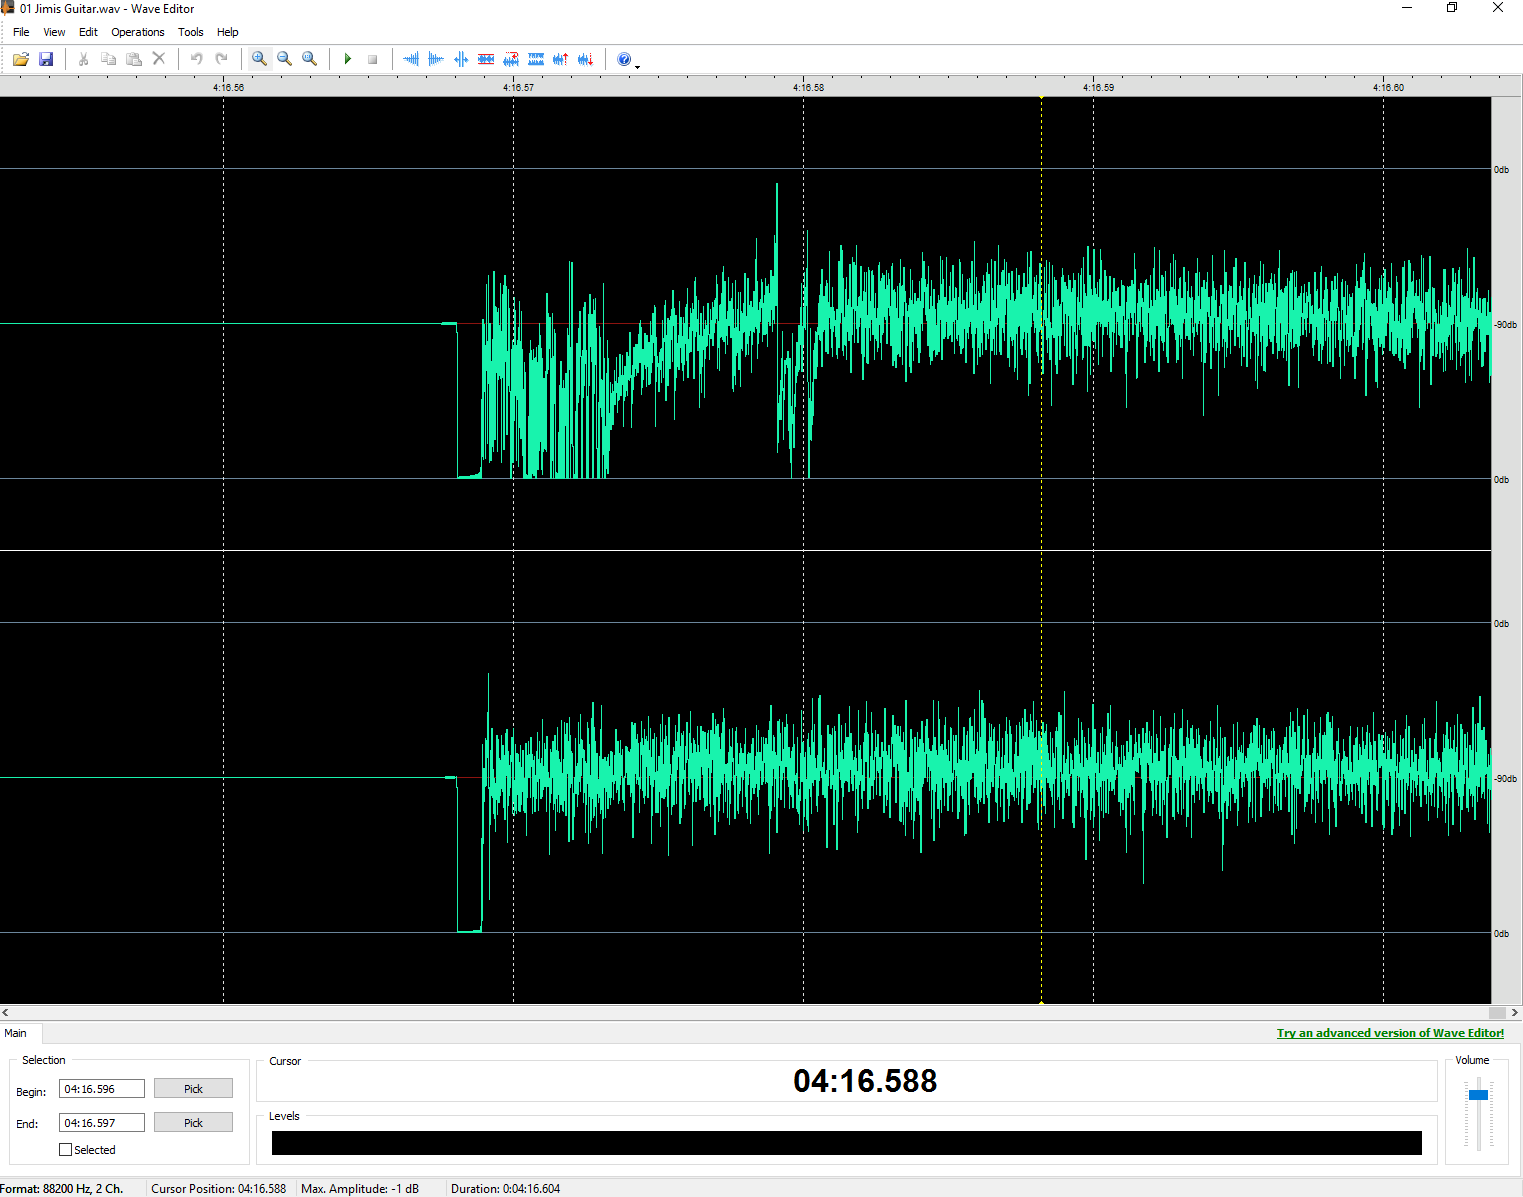Enable the Selected checkbox
Viewport: 1523px width, 1197px height.
[x=66, y=1150]
